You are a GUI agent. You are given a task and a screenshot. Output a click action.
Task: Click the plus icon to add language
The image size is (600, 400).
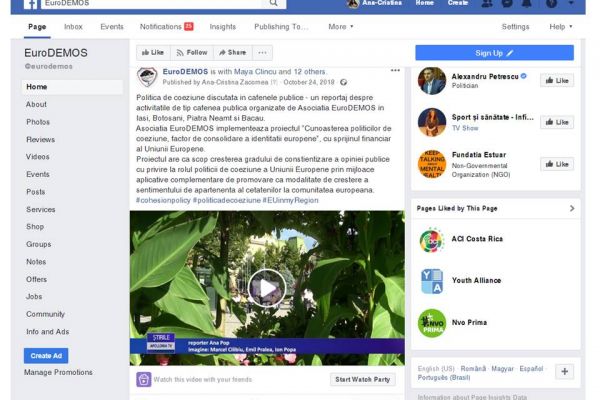point(564,372)
